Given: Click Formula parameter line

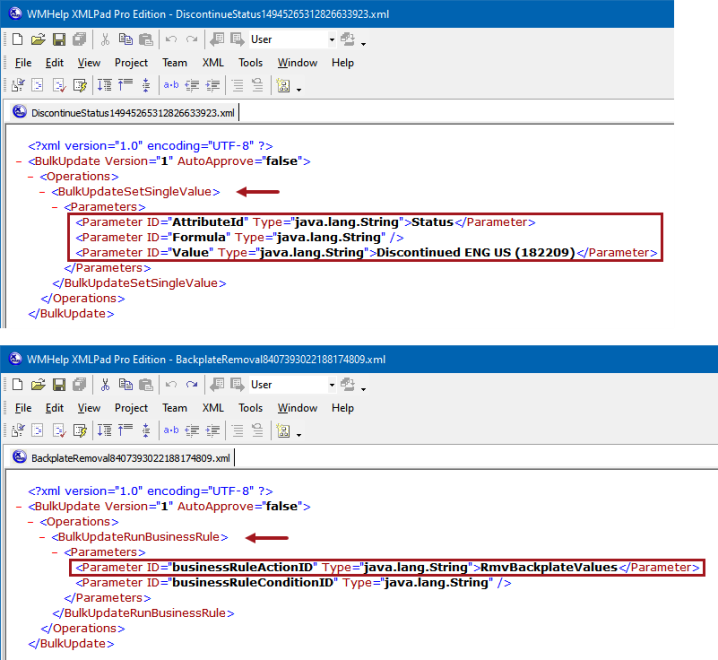Looking at the screenshot, I should [239, 237].
